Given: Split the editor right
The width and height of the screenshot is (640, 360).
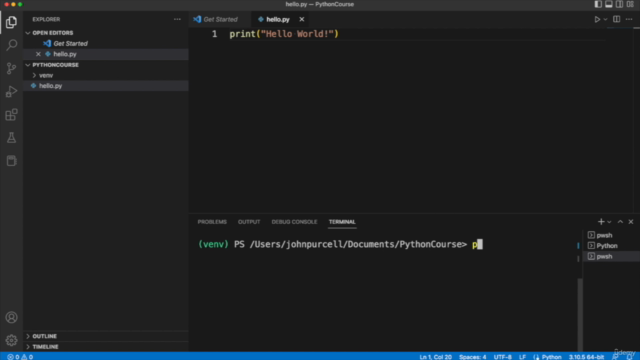Looking at the screenshot, I should [x=616, y=19].
